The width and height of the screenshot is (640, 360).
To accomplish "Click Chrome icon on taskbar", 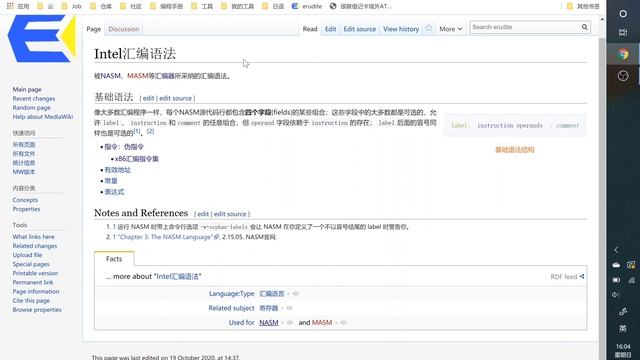I will point(623,54).
